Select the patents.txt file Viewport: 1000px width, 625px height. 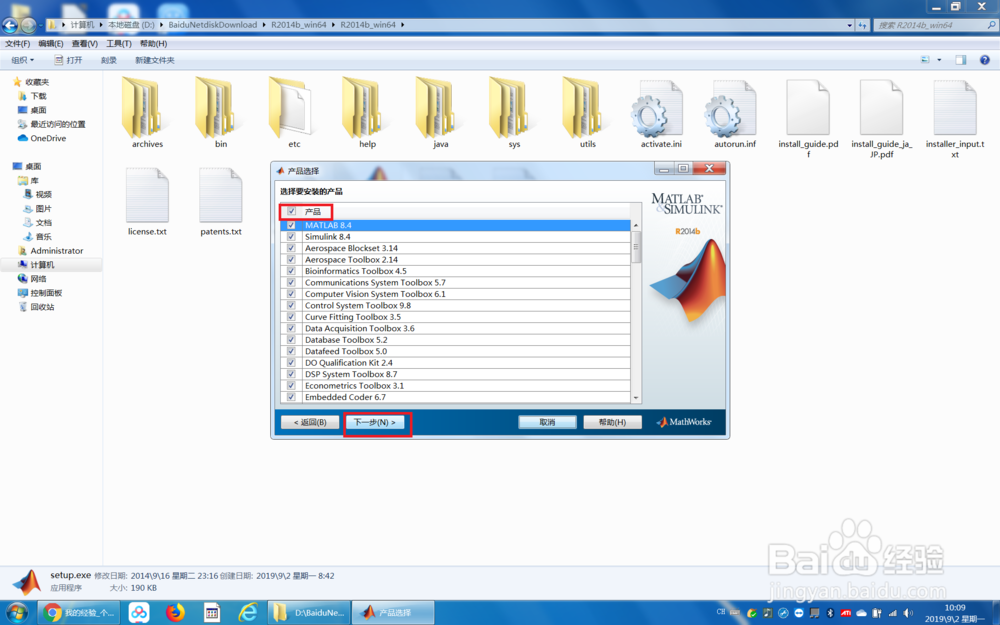tap(221, 202)
